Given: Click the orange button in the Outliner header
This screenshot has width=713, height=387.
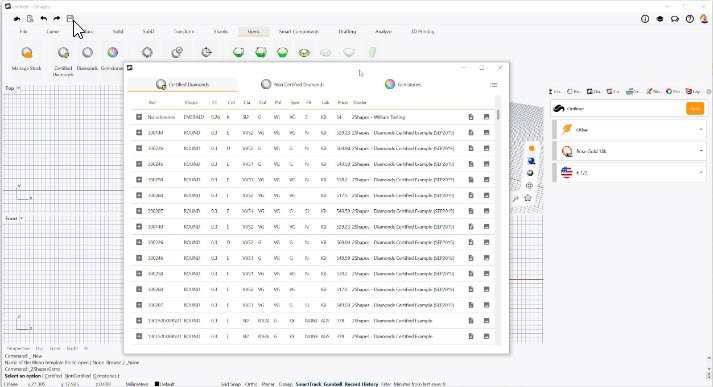Looking at the screenshot, I should [695, 108].
